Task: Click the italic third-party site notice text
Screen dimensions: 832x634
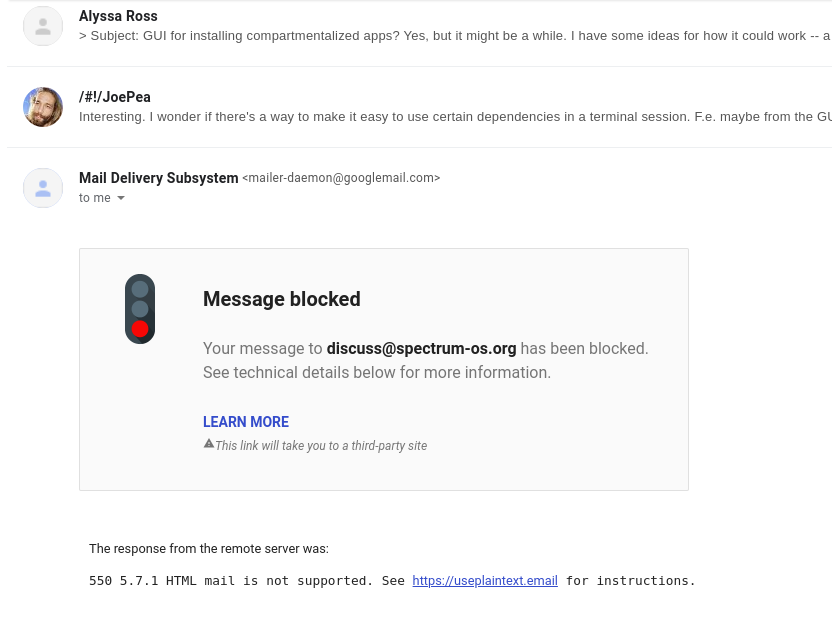Action: [321, 446]
